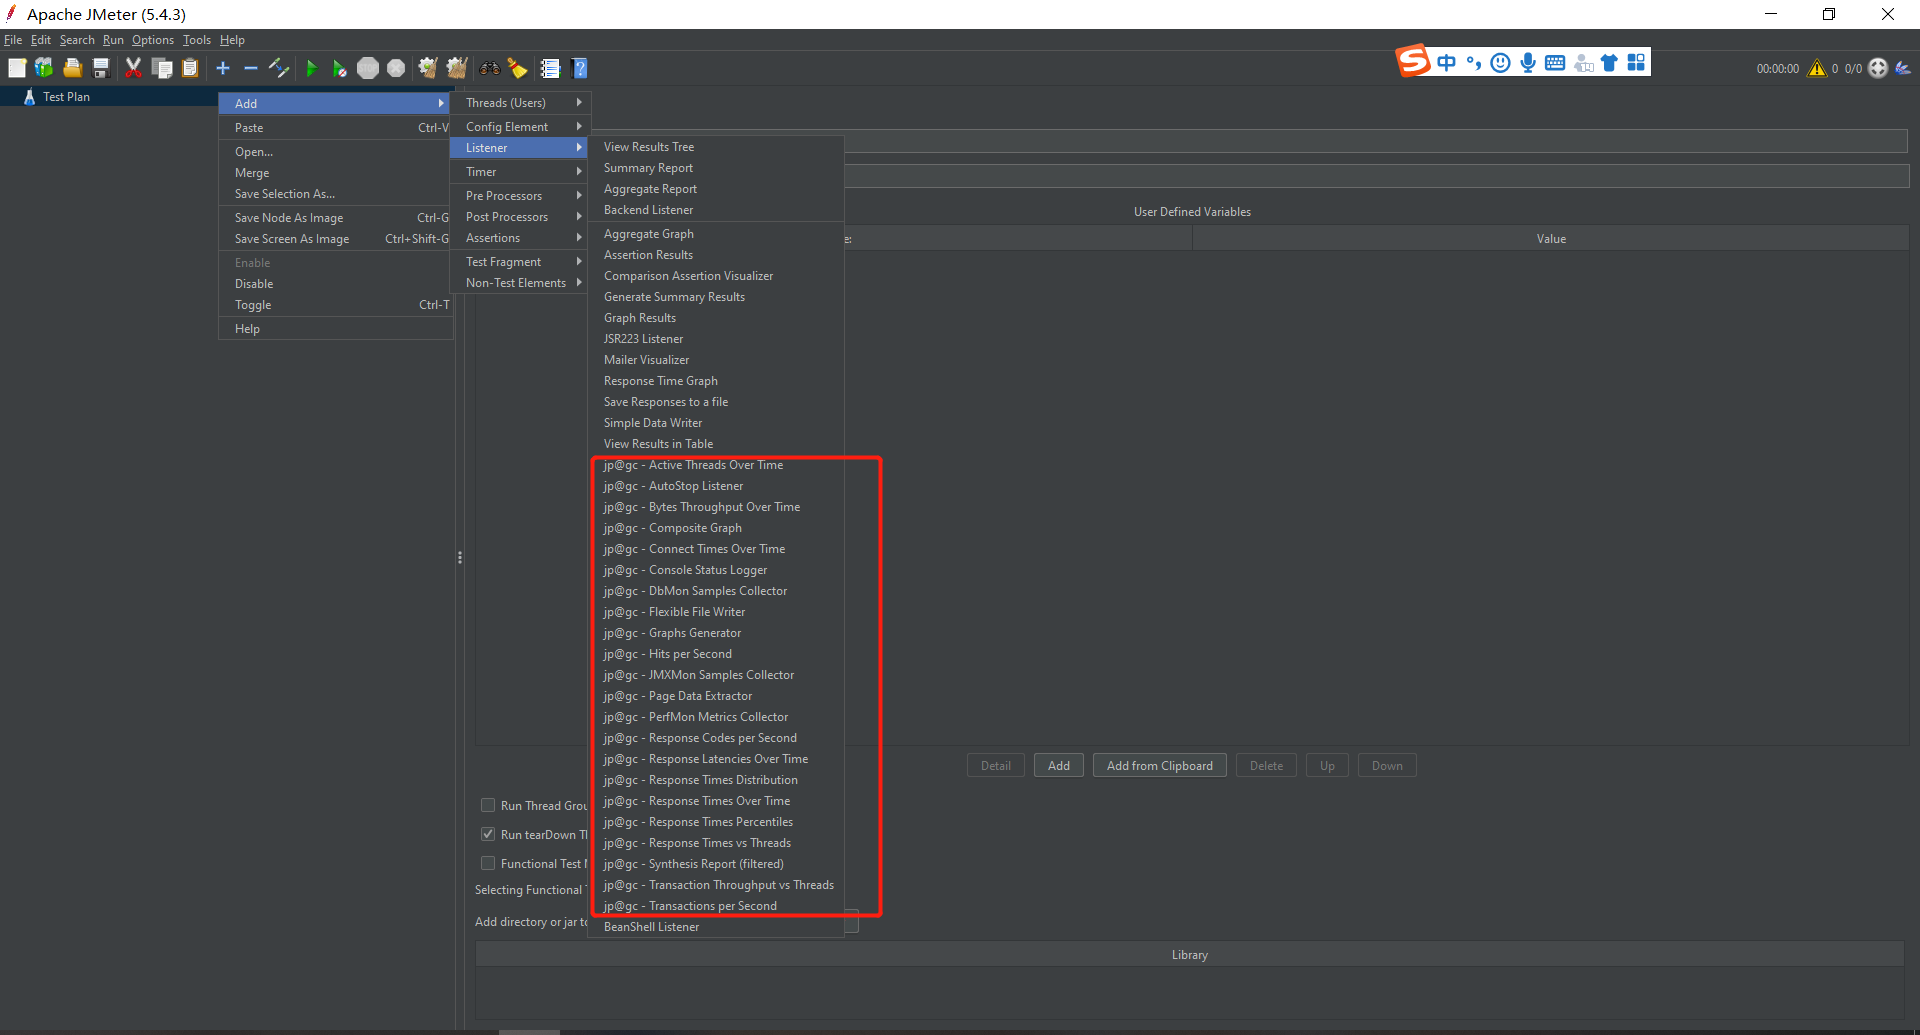Click the Down button

pos(1387,766)
